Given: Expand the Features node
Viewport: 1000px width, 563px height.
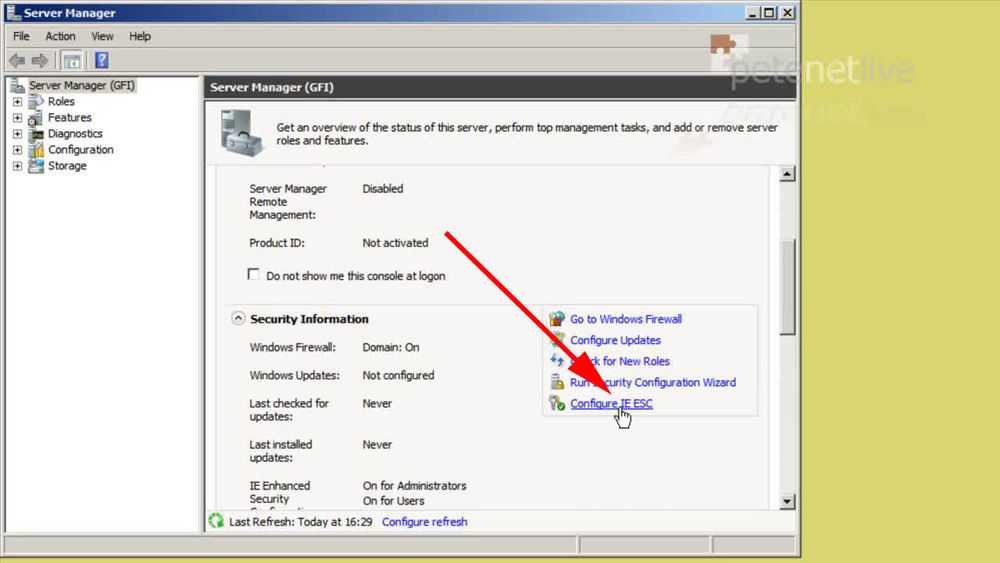Looking at the screenshot, I should 17,117.
